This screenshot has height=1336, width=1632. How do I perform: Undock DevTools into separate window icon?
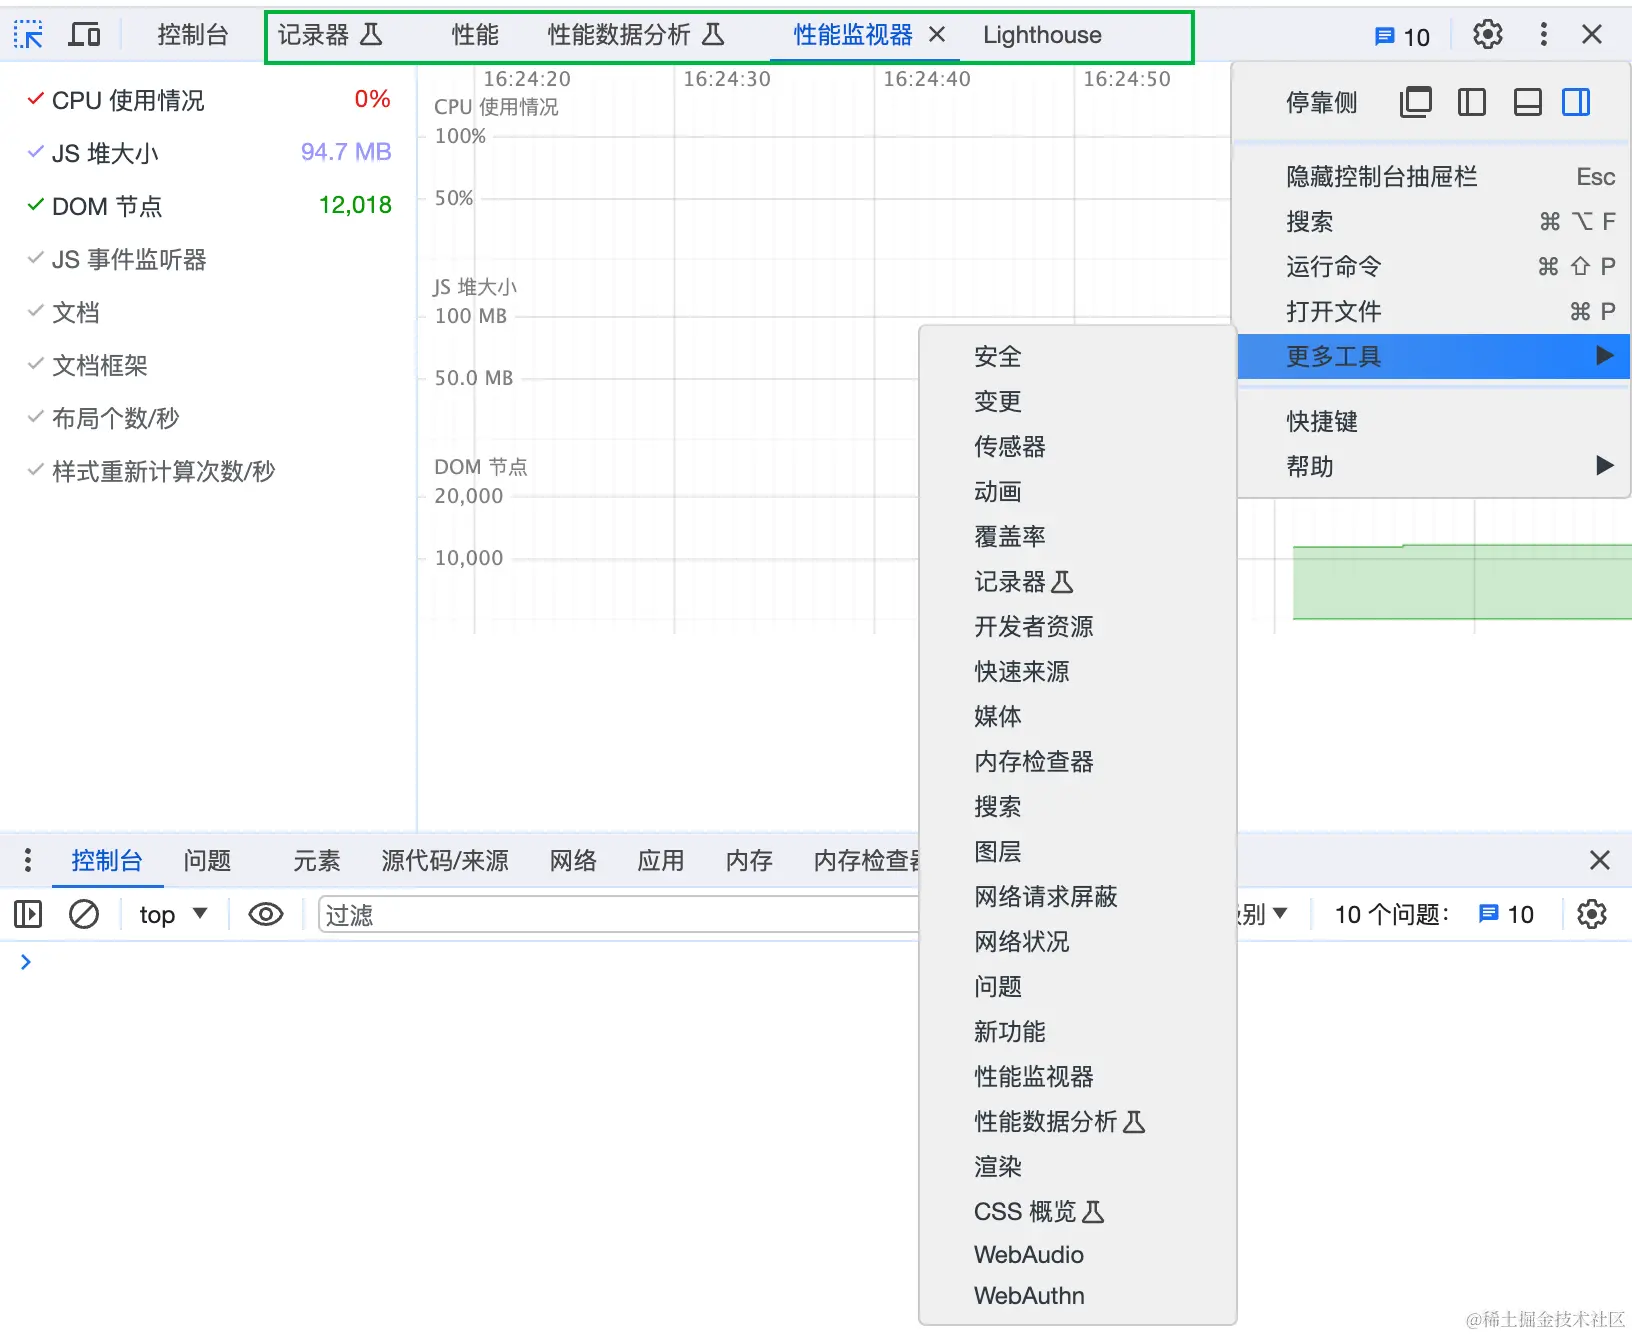[1415, 102]
